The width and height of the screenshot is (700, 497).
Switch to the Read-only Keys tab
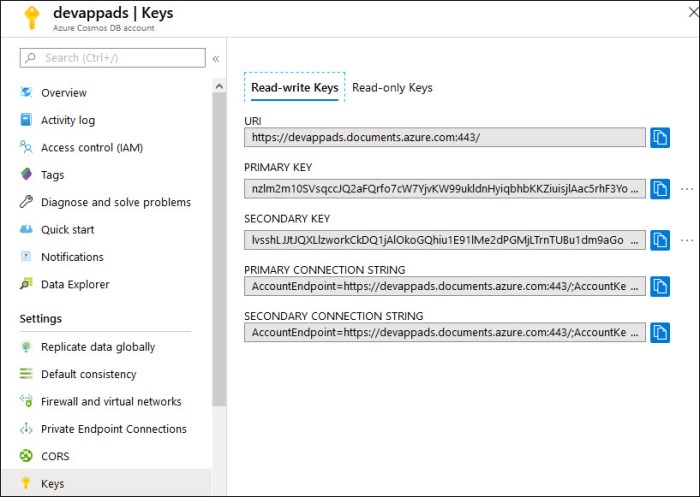[392, 88]
